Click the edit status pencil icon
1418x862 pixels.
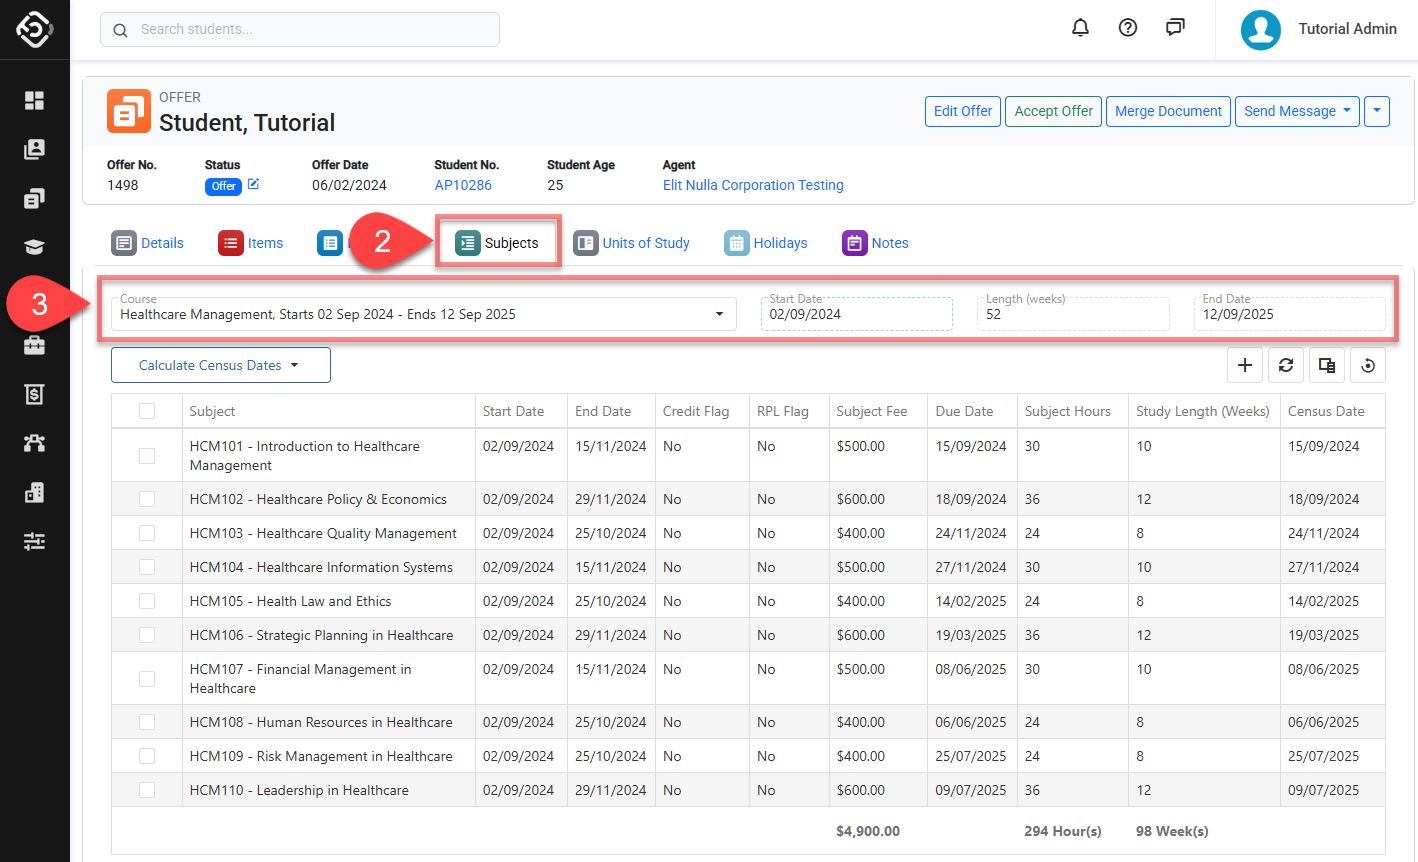253,184
